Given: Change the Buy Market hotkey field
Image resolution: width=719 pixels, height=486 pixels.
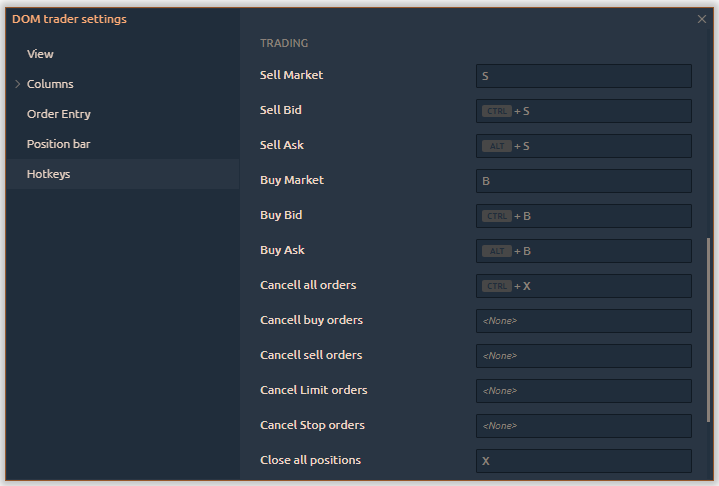Looking at the screenshot, I should 583,181.
